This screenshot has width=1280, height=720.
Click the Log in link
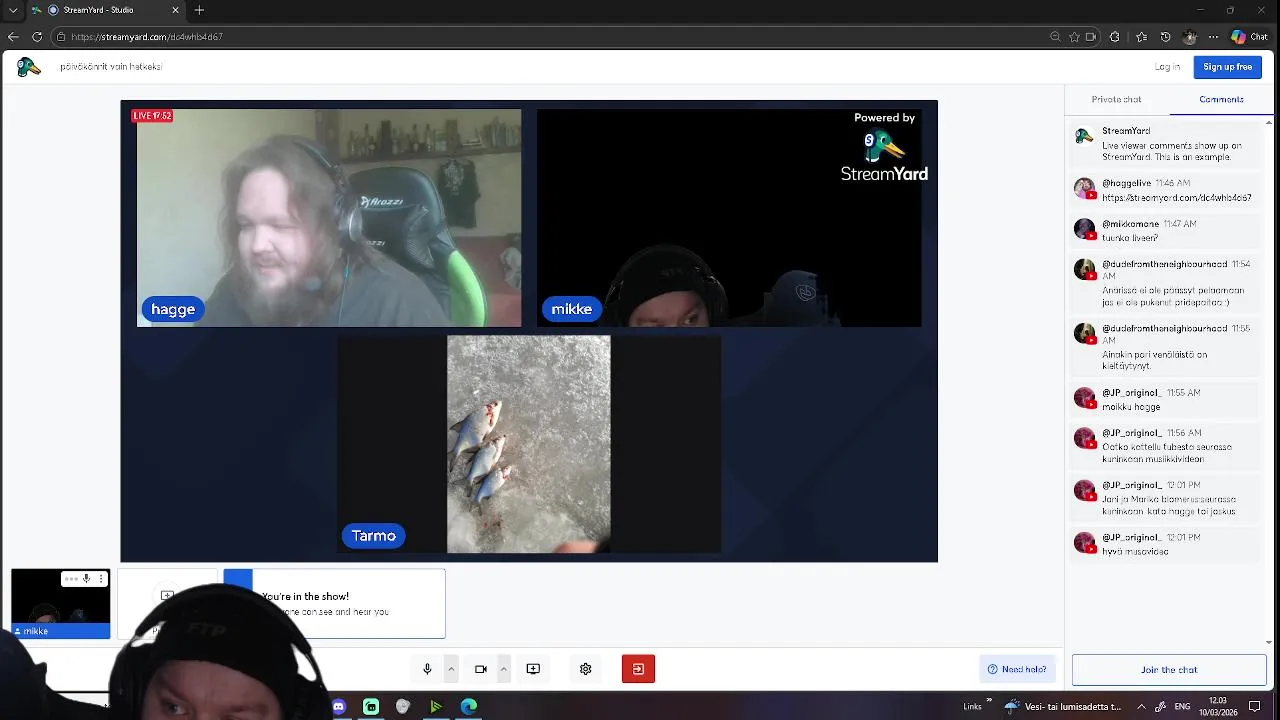1167,67
